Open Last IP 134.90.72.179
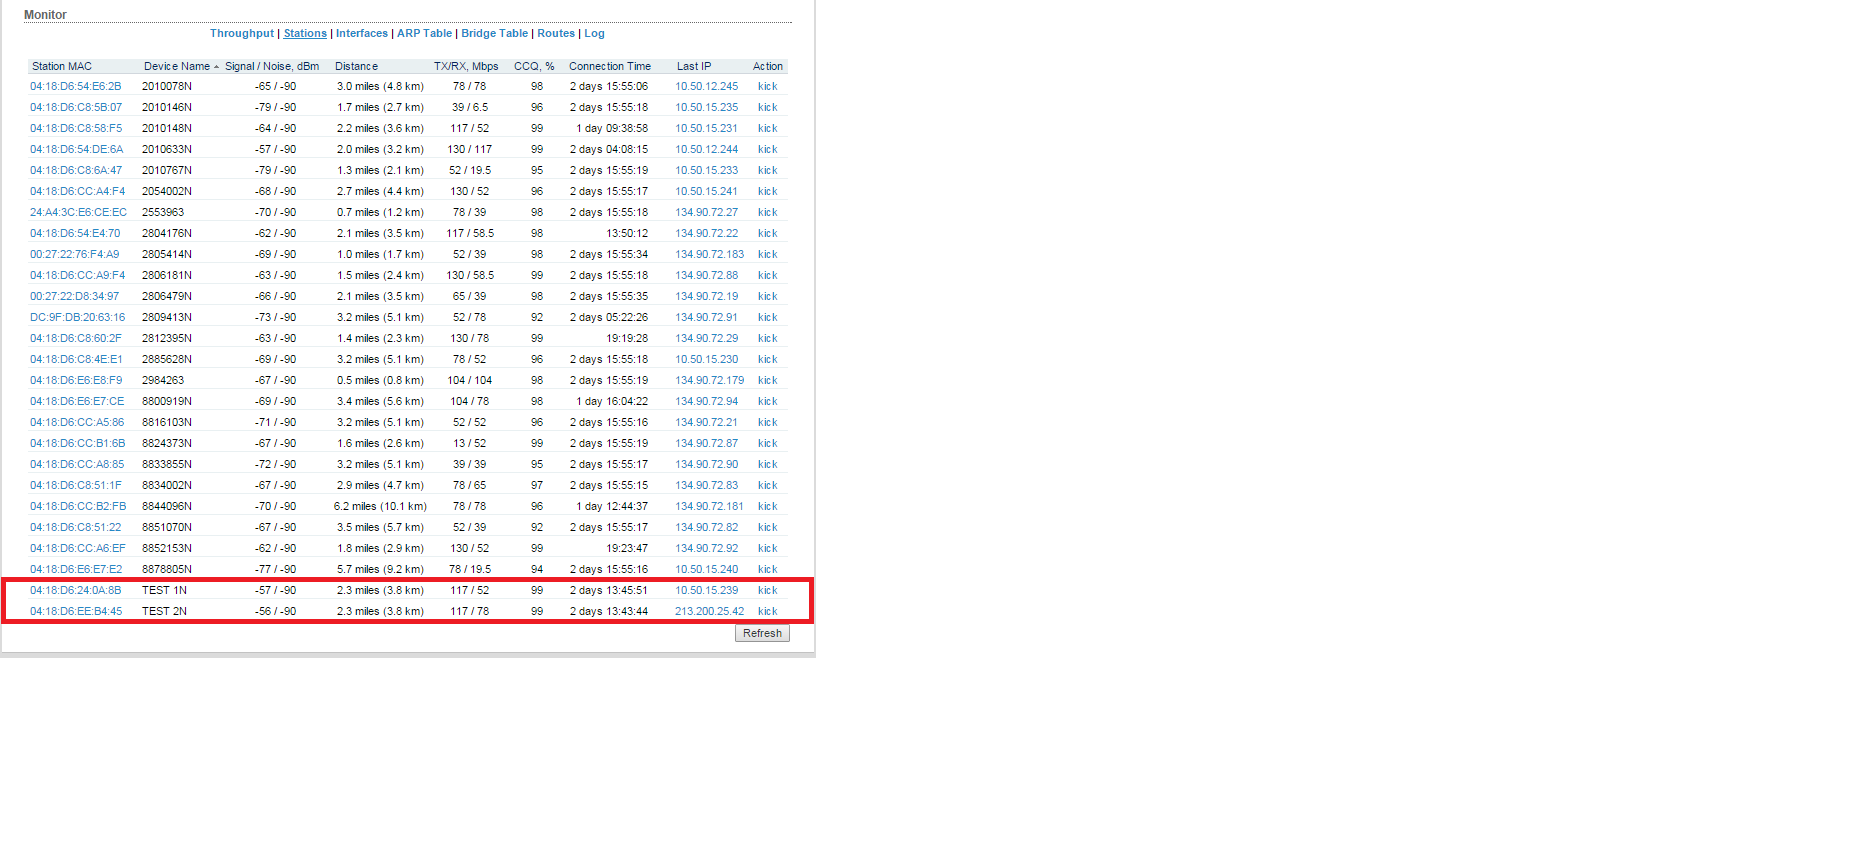The width and height of the screenshot is (1851, 860). point(710,380)
